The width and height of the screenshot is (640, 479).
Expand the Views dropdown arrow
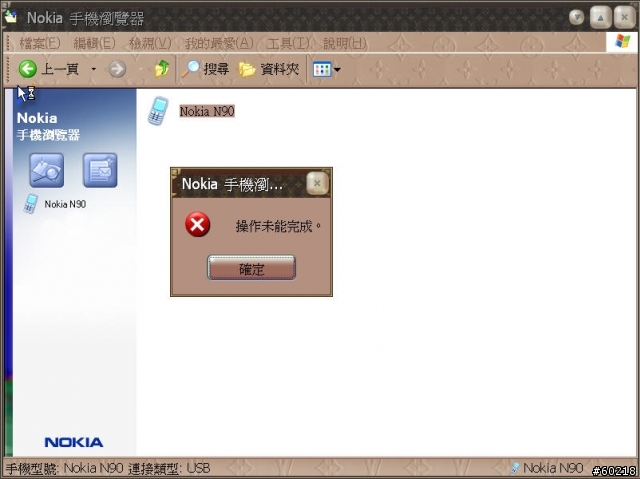click(x=337, y=69)
